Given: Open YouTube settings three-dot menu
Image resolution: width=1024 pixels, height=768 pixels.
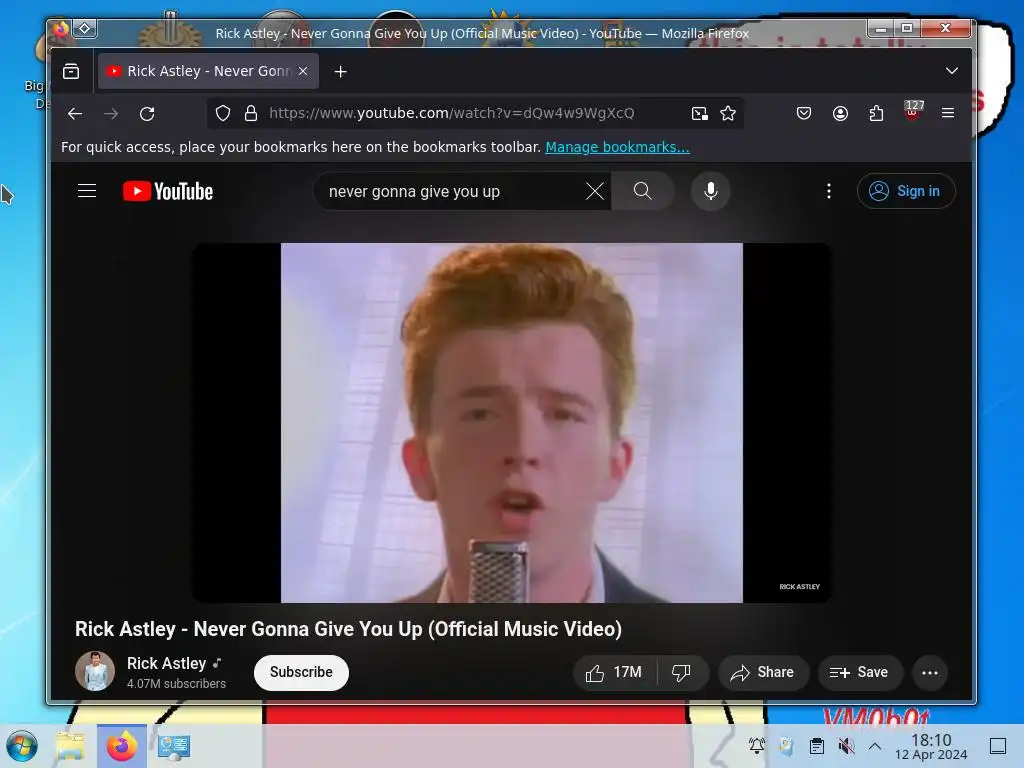Looking at the screenshot, I should (829, 191).
